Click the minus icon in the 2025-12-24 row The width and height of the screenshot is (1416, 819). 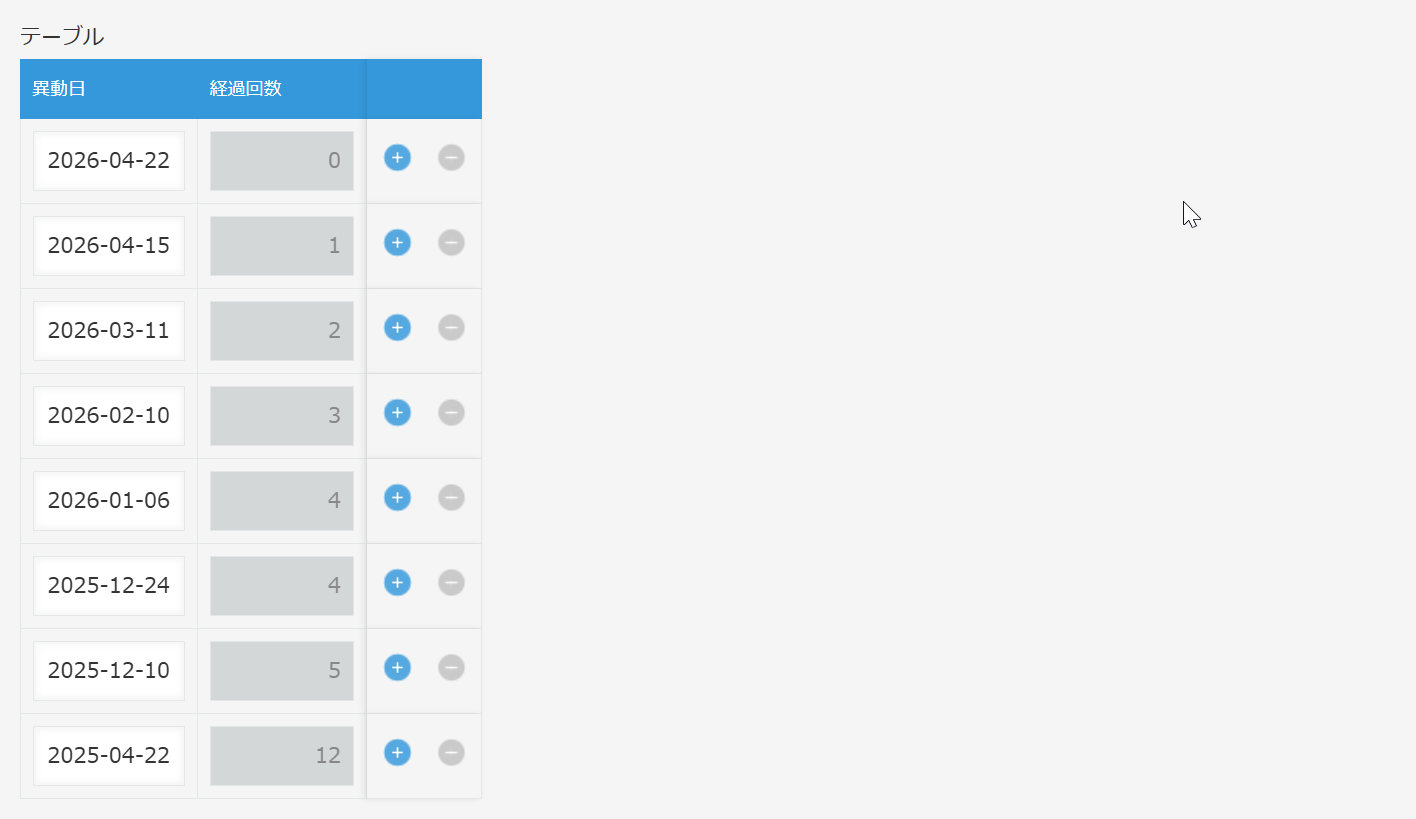pyautogui.click(x=451, y=583)
